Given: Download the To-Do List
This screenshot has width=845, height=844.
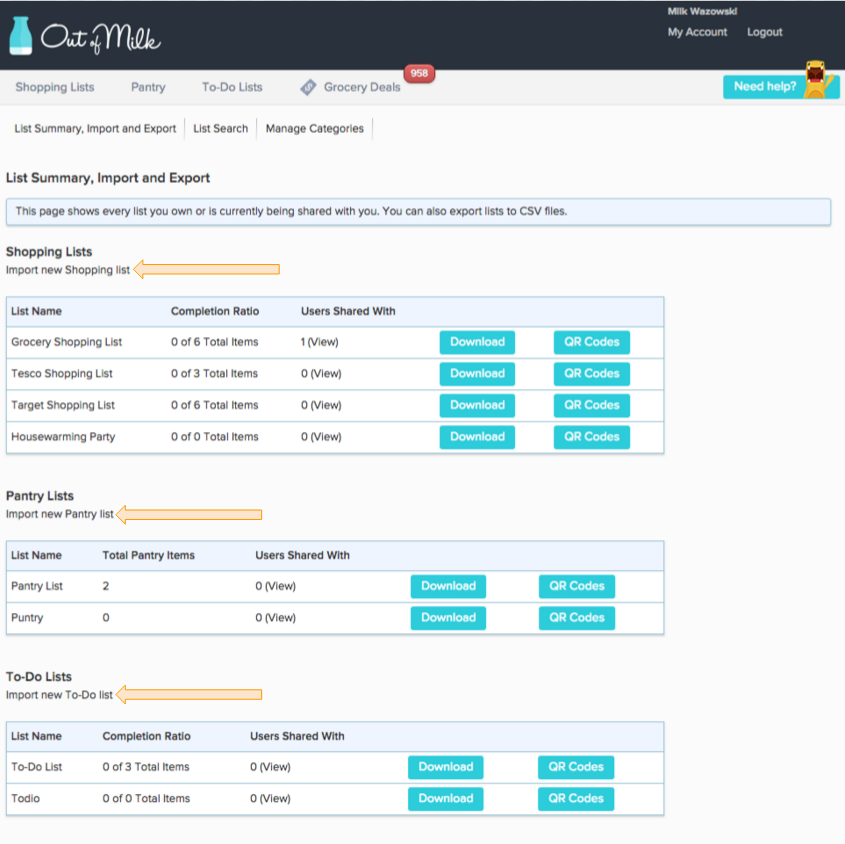Looking at the screenshot, I should [446, 767].
